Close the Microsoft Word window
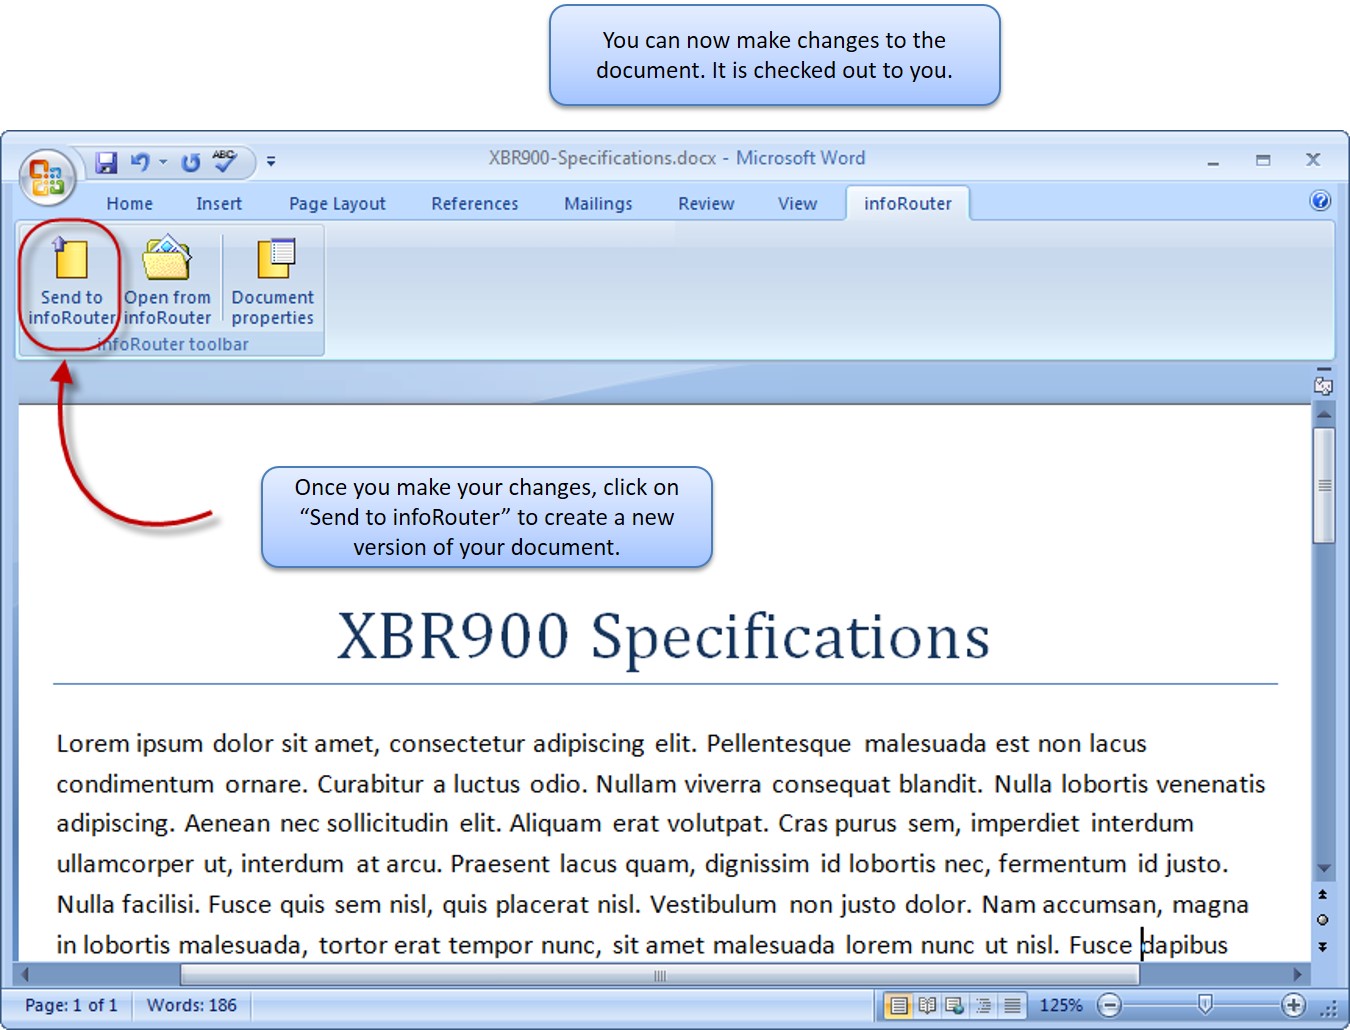The width and height of the screenshot is (1350, 1030). click(x=1313, y=160)
